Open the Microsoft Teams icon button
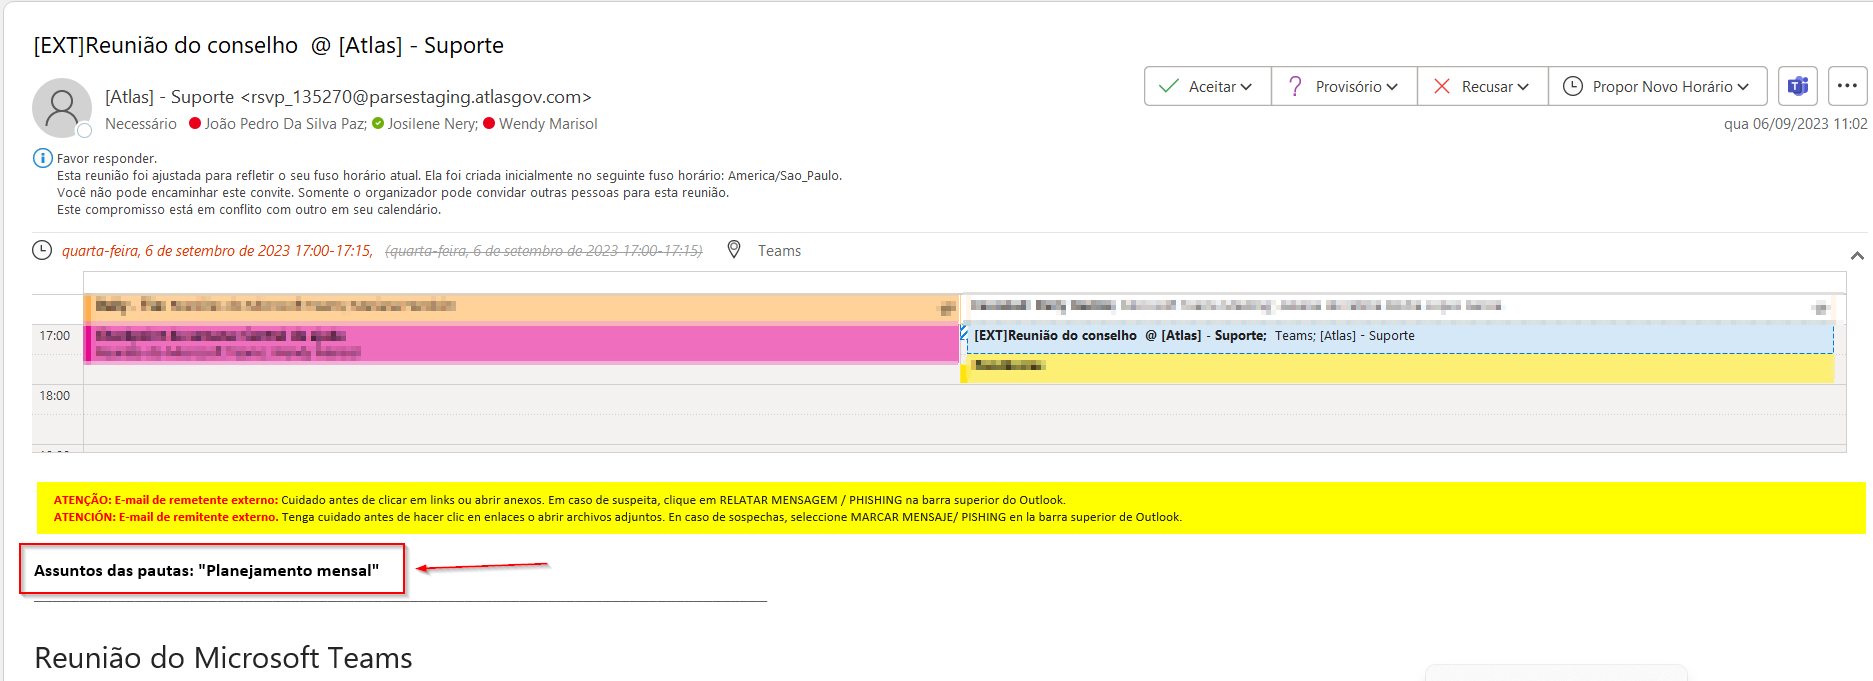1873x681 pixels. coord(1798,86)
